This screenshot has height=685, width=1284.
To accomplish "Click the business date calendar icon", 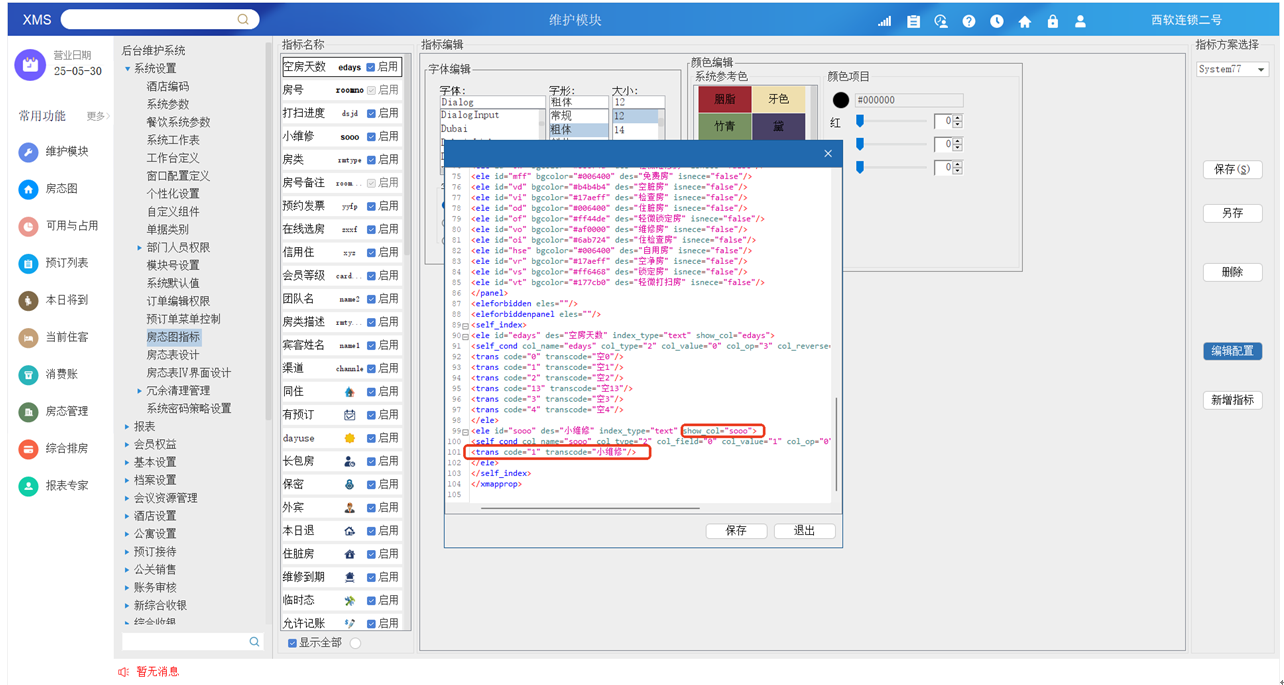I will pos(30,65).
